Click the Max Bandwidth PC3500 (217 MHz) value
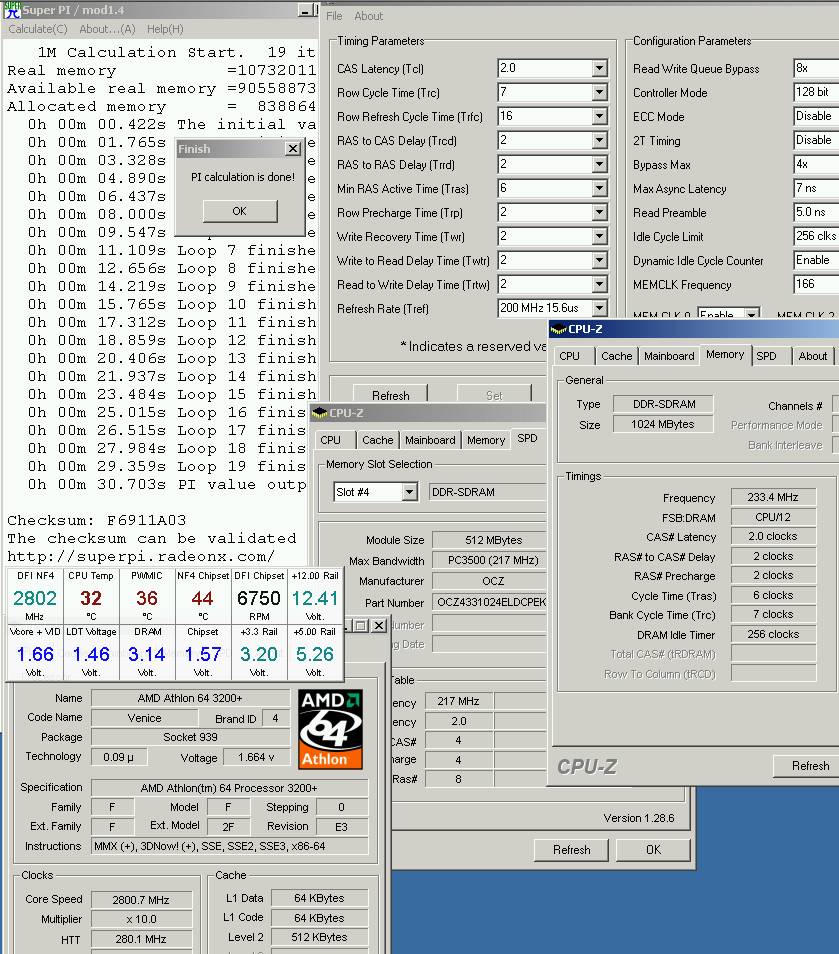Viewport: 839px width, 954px height. [489, 560]
